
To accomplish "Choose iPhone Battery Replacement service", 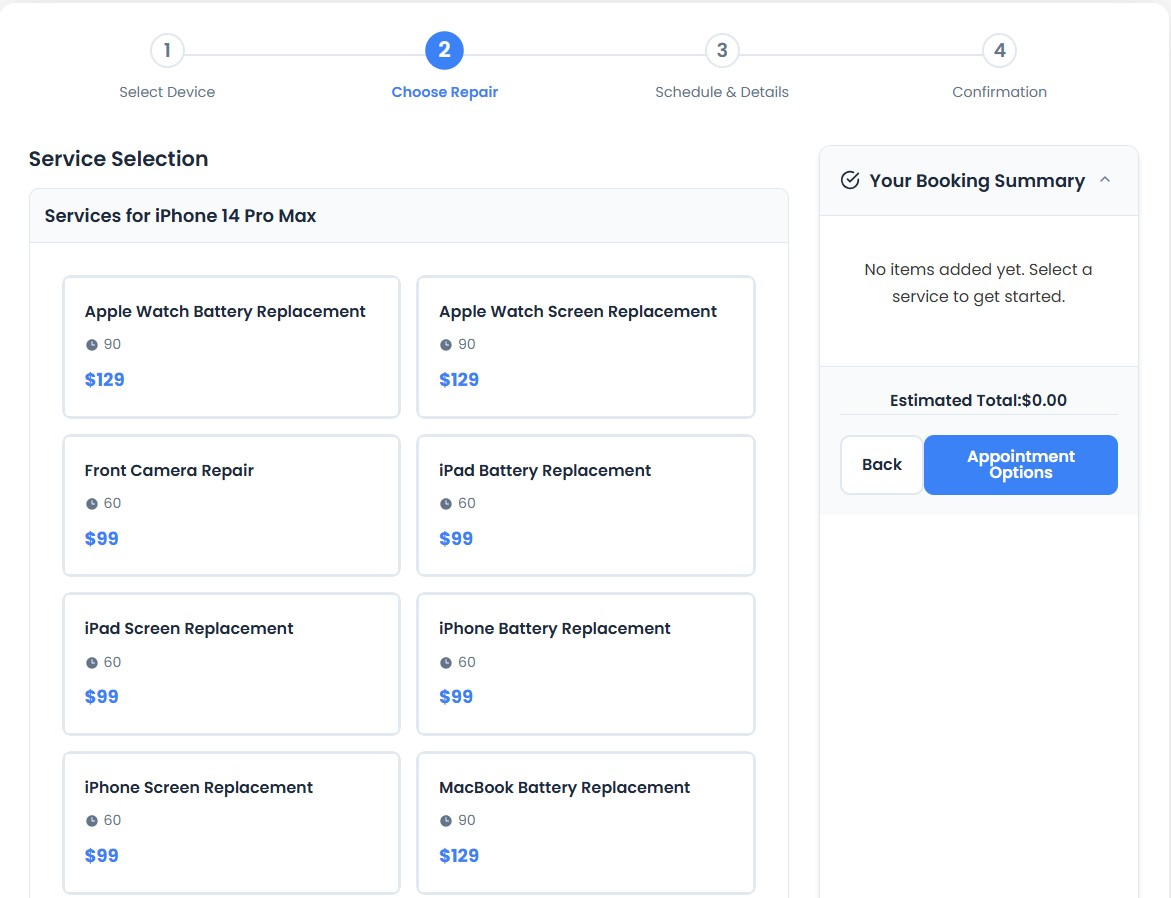I will click(x=586, y=664).
